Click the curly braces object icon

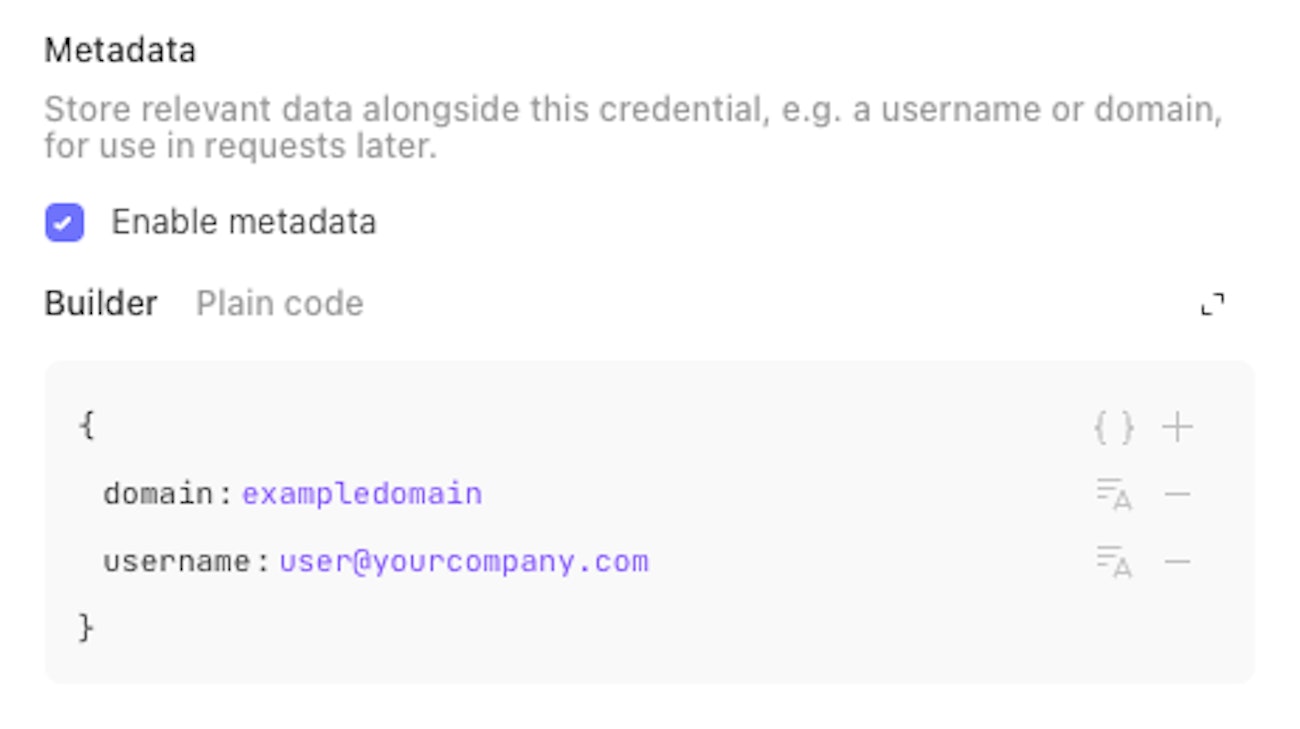pos(1114,428)
